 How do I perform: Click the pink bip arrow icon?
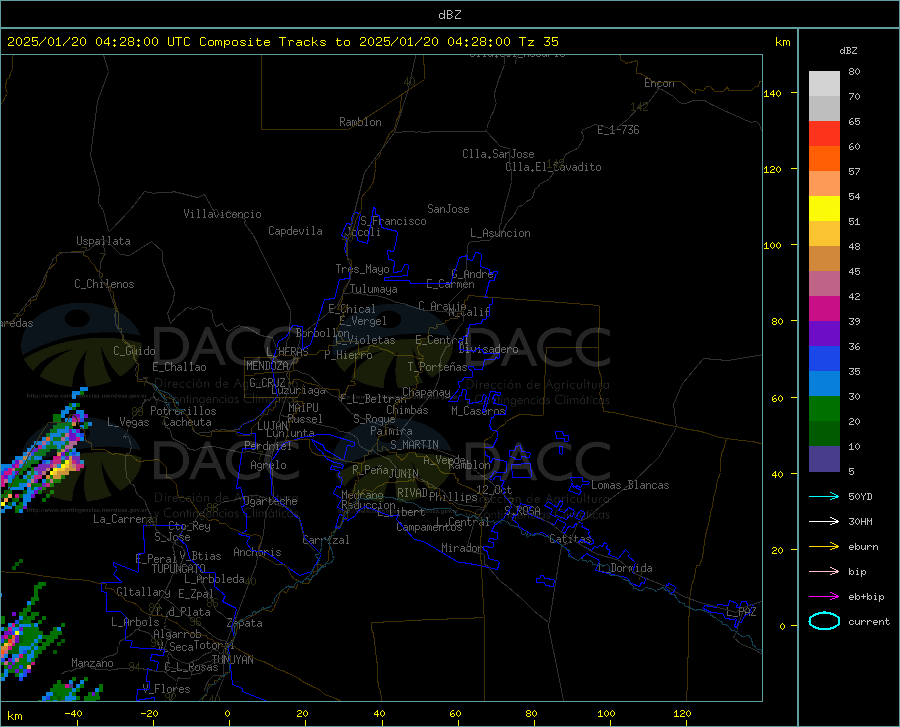click(824, 572)
